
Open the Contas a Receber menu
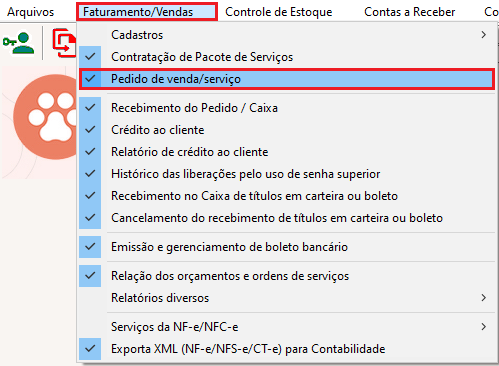click(410, 12)
